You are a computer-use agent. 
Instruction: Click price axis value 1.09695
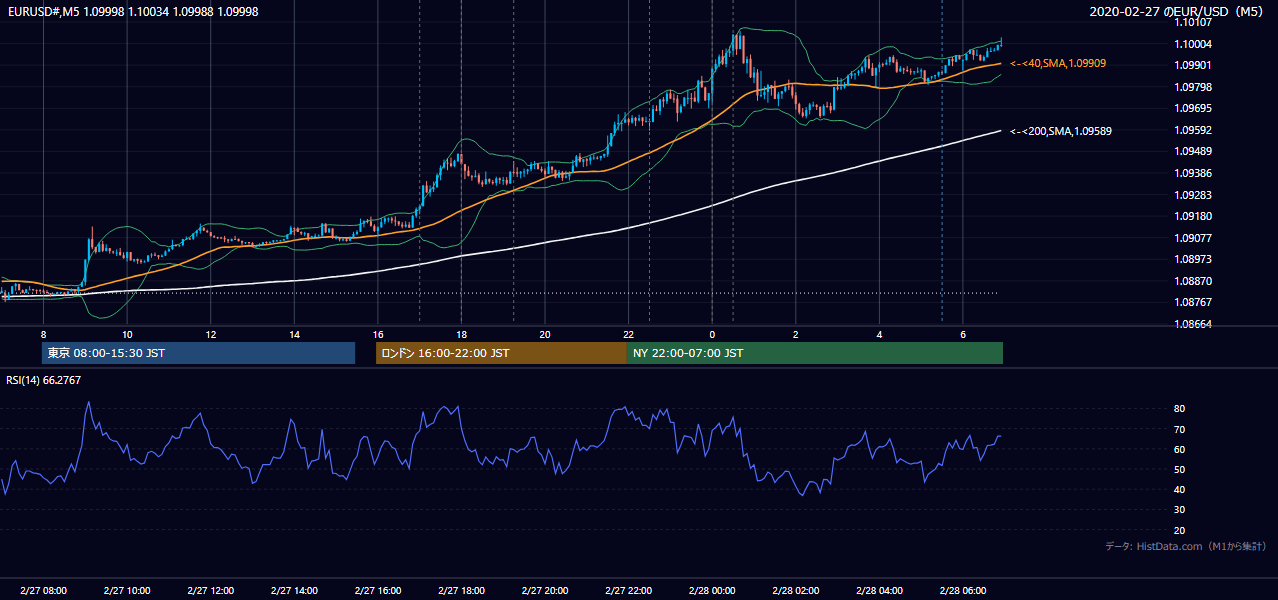pos(1194,108)
